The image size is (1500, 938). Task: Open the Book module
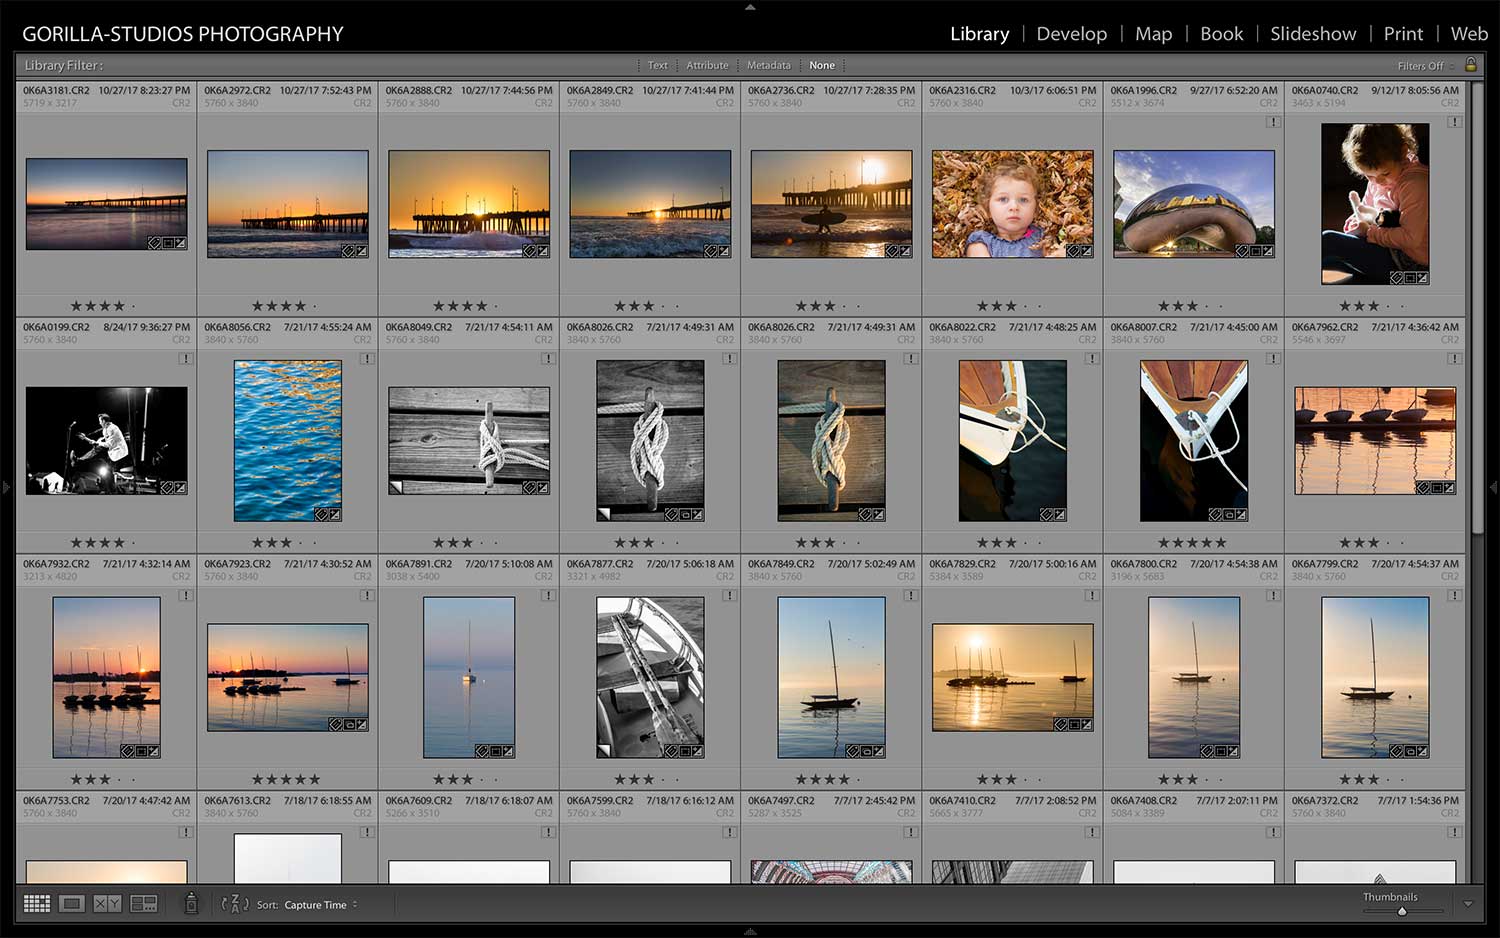(x=1221, y=34)
